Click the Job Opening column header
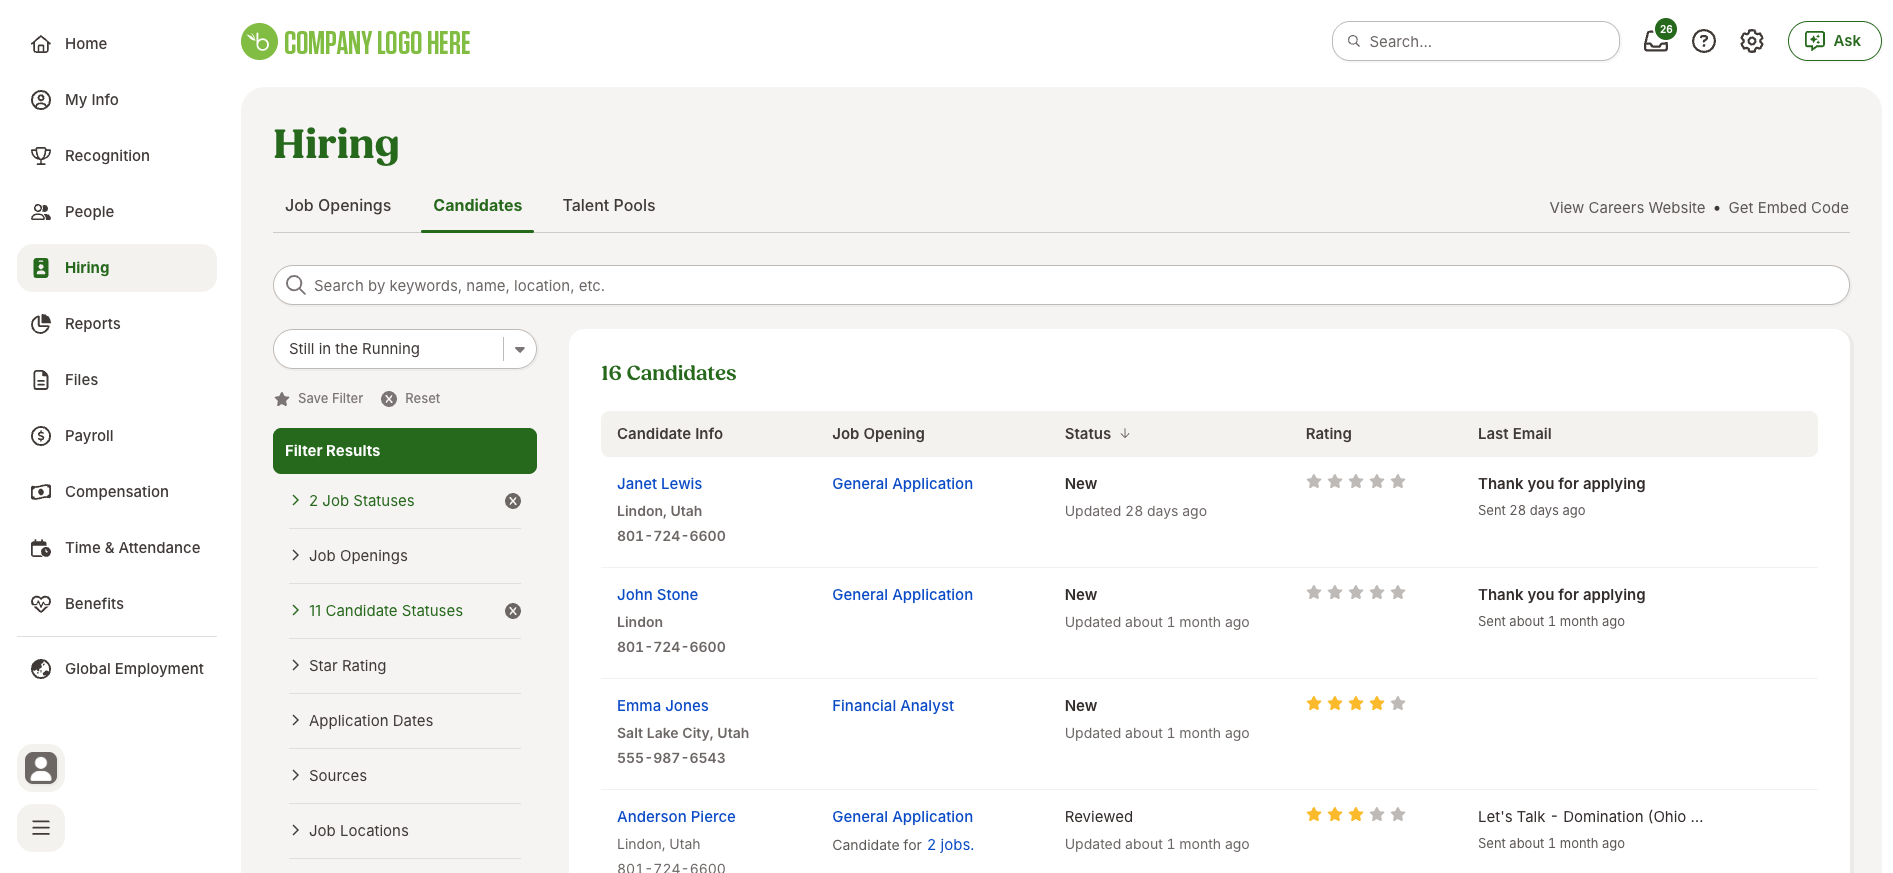 pos(878,434)
